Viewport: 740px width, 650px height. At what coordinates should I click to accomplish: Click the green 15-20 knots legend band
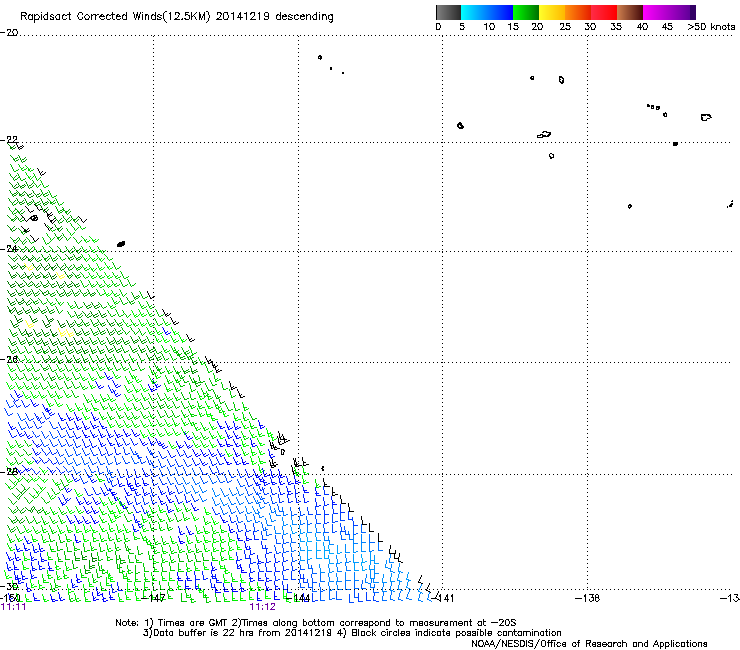(x=526, y=12)
